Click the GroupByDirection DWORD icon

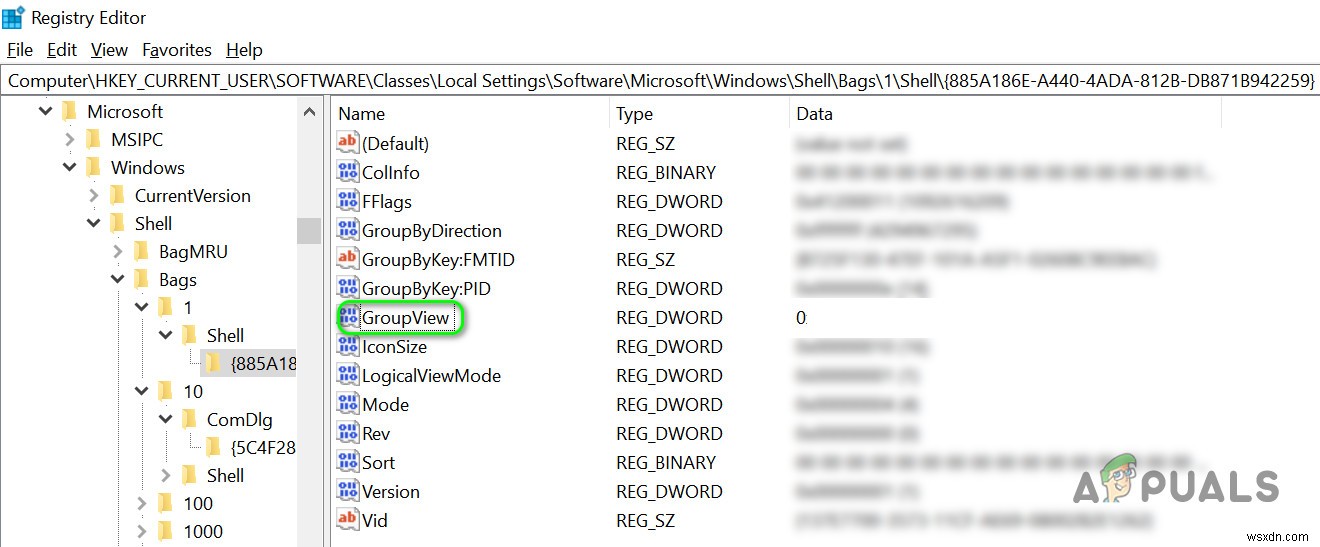click(x=348, y=230)
